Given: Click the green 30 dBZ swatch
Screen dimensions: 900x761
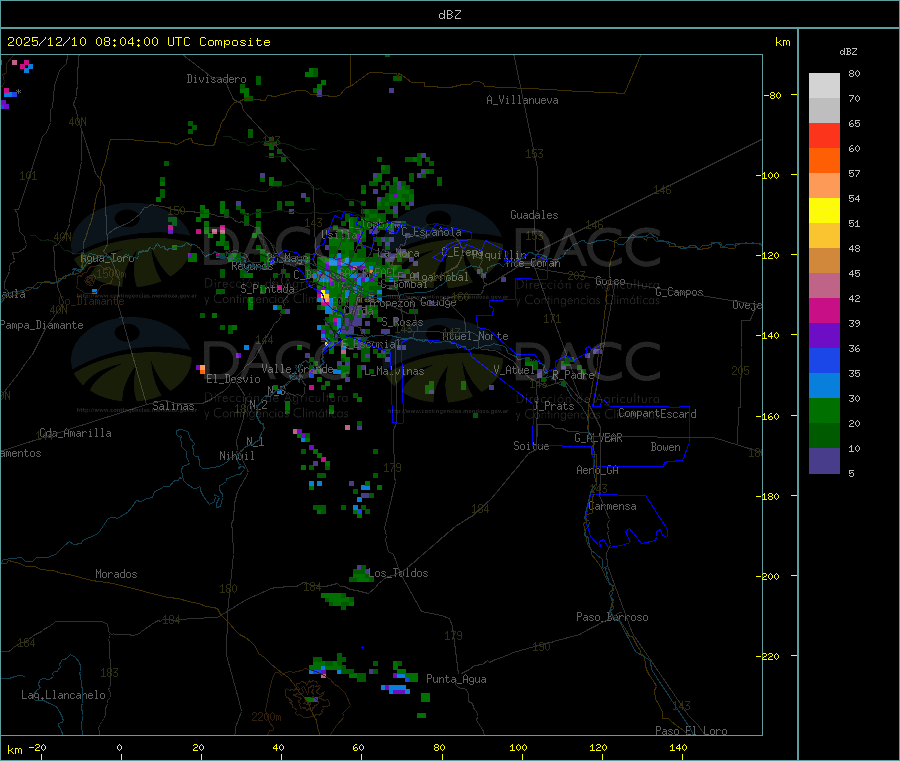Looking at the screenshot, I should tap(824, 410).
